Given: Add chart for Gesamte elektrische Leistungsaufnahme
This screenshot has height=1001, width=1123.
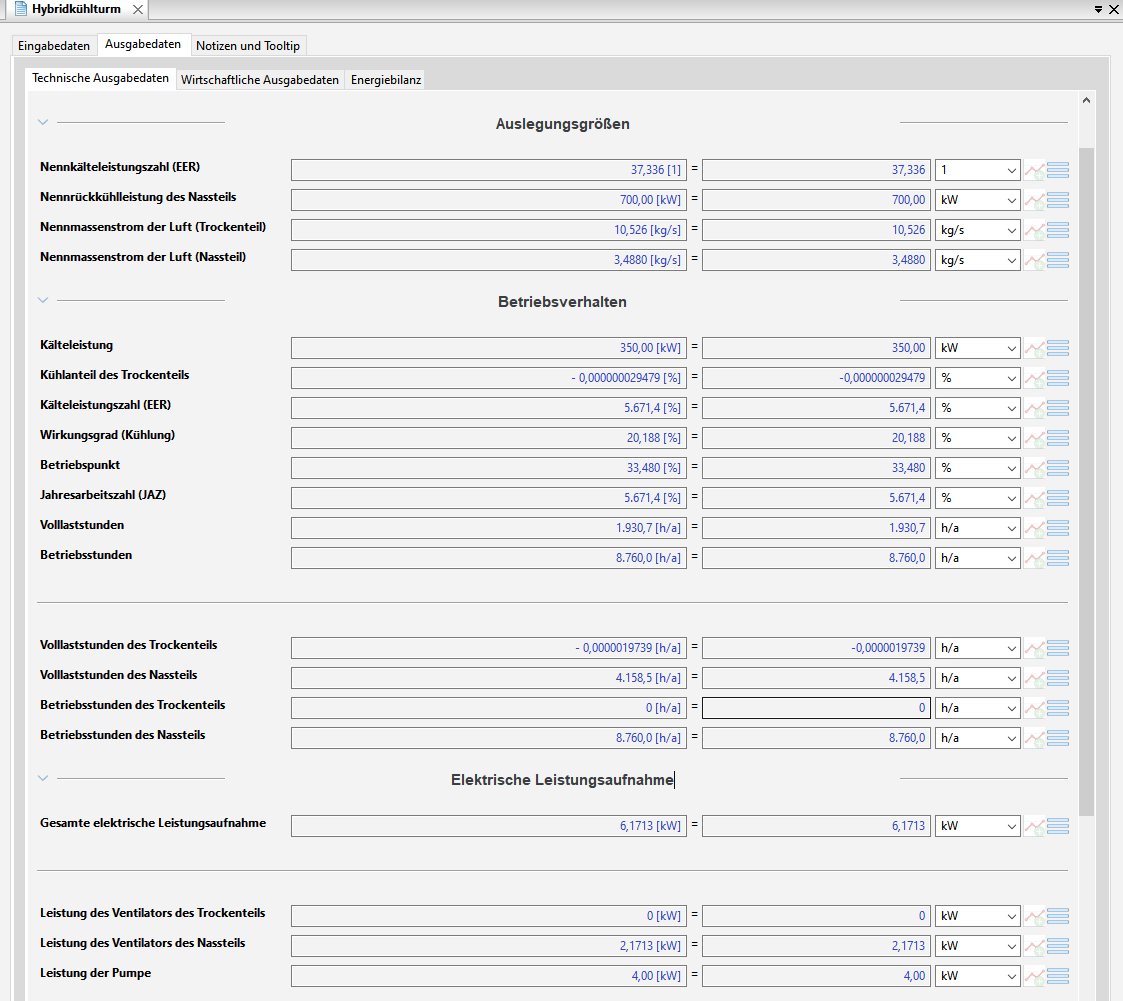Looking at the screenshot, I should click(x=1034, y=826).
